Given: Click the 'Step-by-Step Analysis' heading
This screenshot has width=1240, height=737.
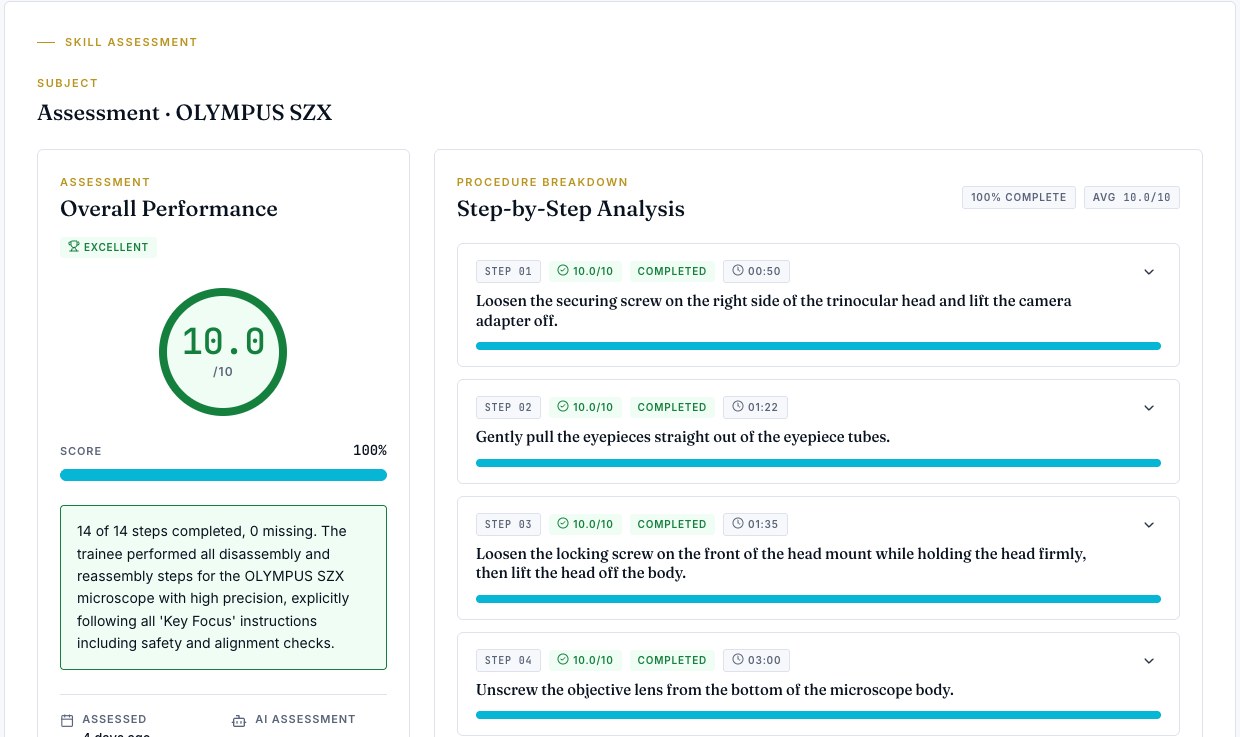Looking at the screenshot, I should coord(571,209).
